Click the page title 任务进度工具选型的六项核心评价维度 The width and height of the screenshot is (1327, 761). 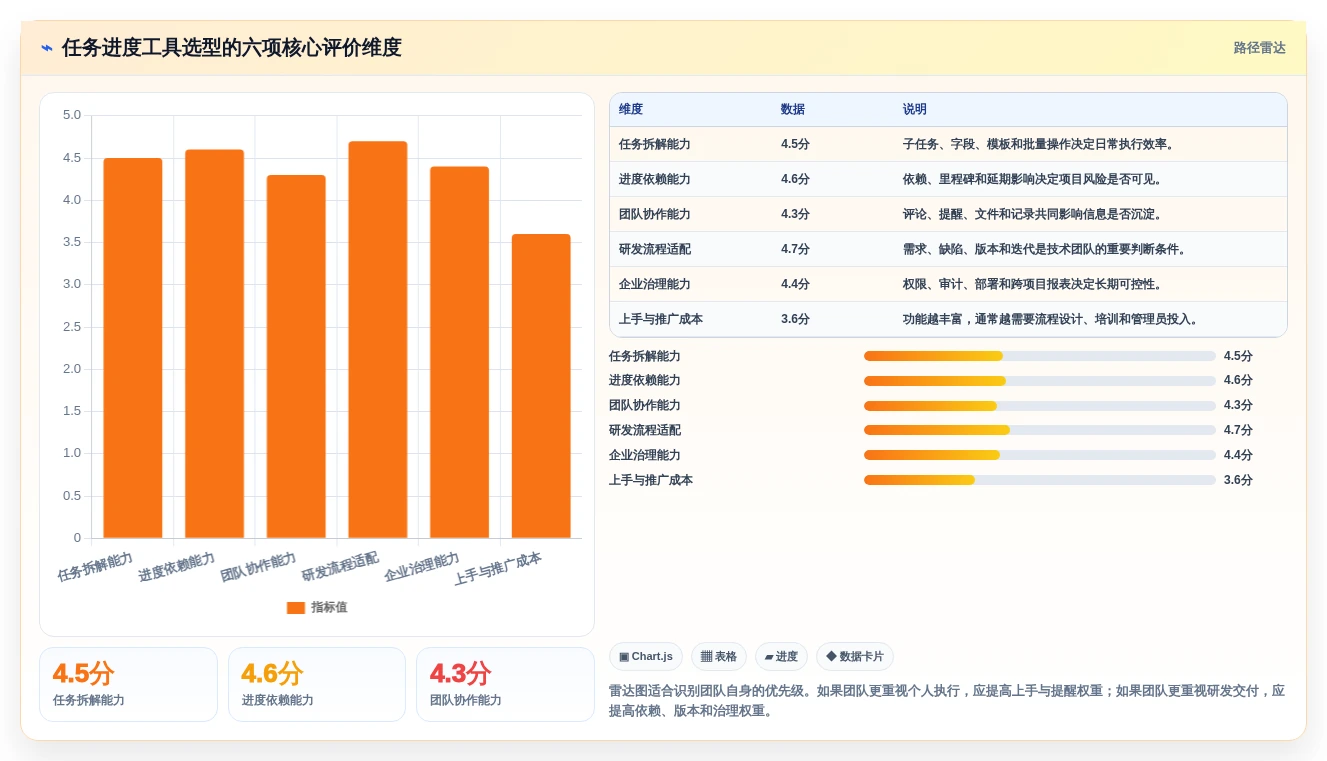pyautogui.click(x=231, y=48)
